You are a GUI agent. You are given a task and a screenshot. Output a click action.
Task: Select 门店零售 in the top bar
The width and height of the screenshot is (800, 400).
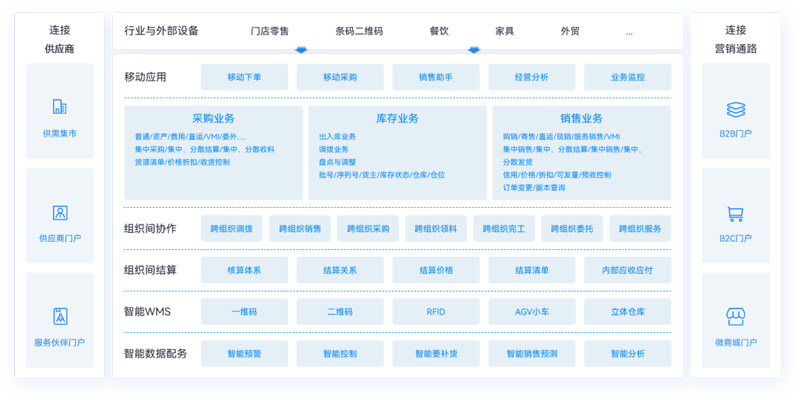click(270, 31)
